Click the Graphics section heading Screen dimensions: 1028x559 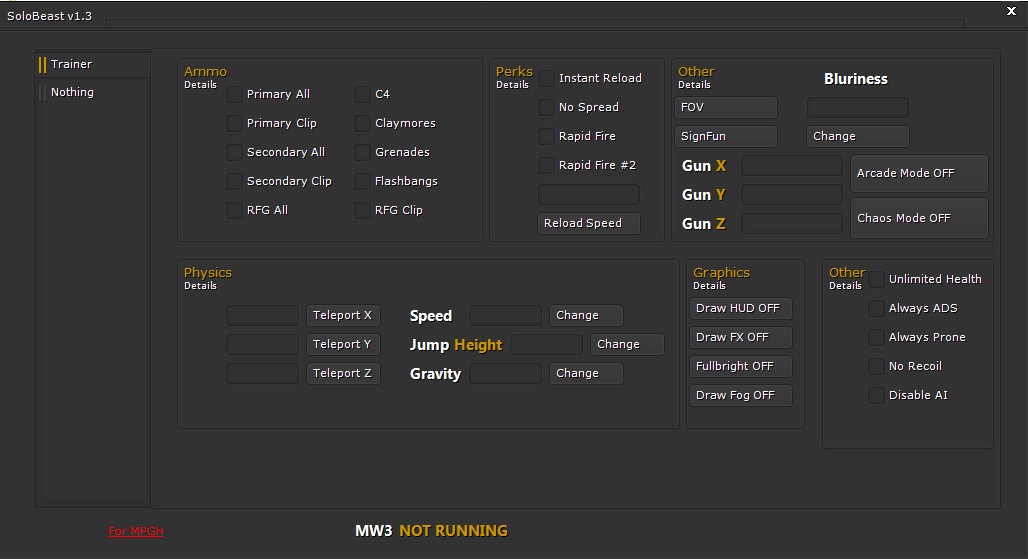(x=721, y=273)
